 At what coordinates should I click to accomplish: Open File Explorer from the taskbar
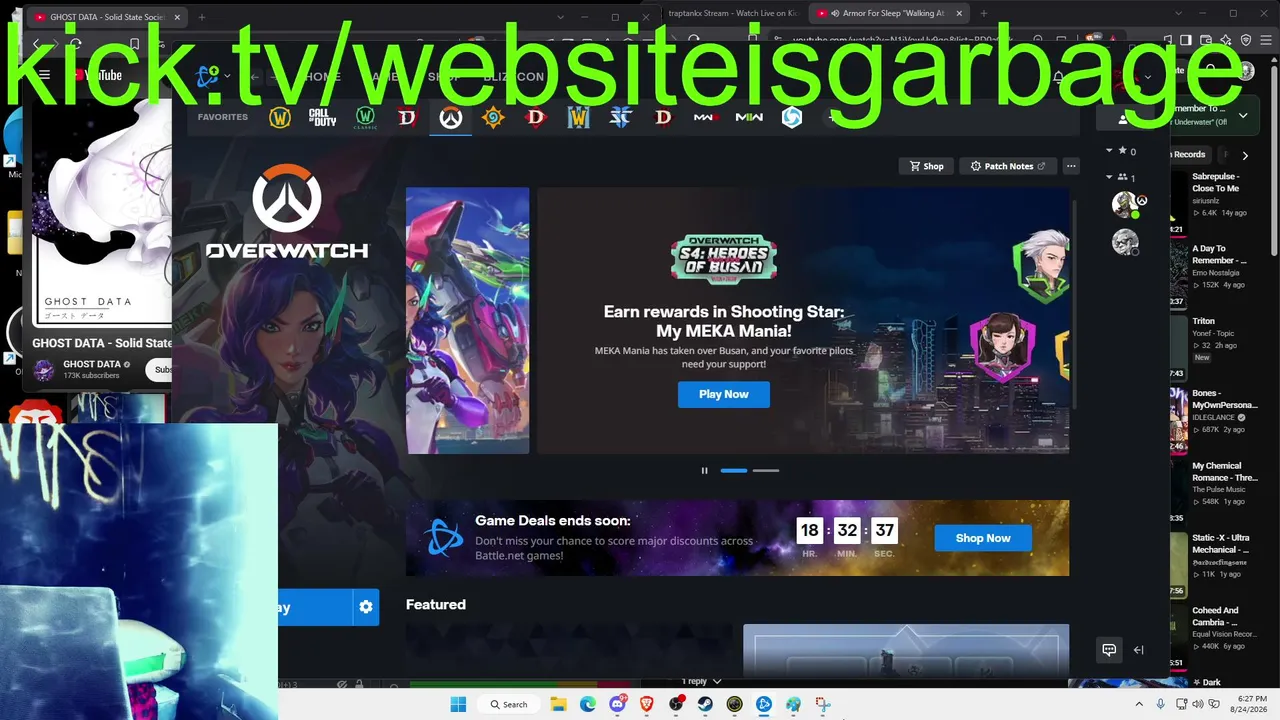pyautogui.click(x=559, y=704)
